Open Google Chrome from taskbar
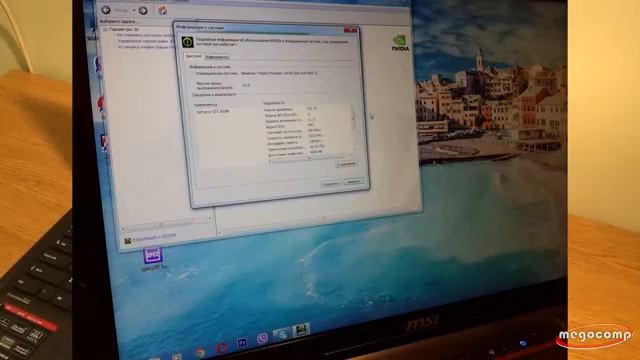The image size is (640, 360). pos(200,352)
